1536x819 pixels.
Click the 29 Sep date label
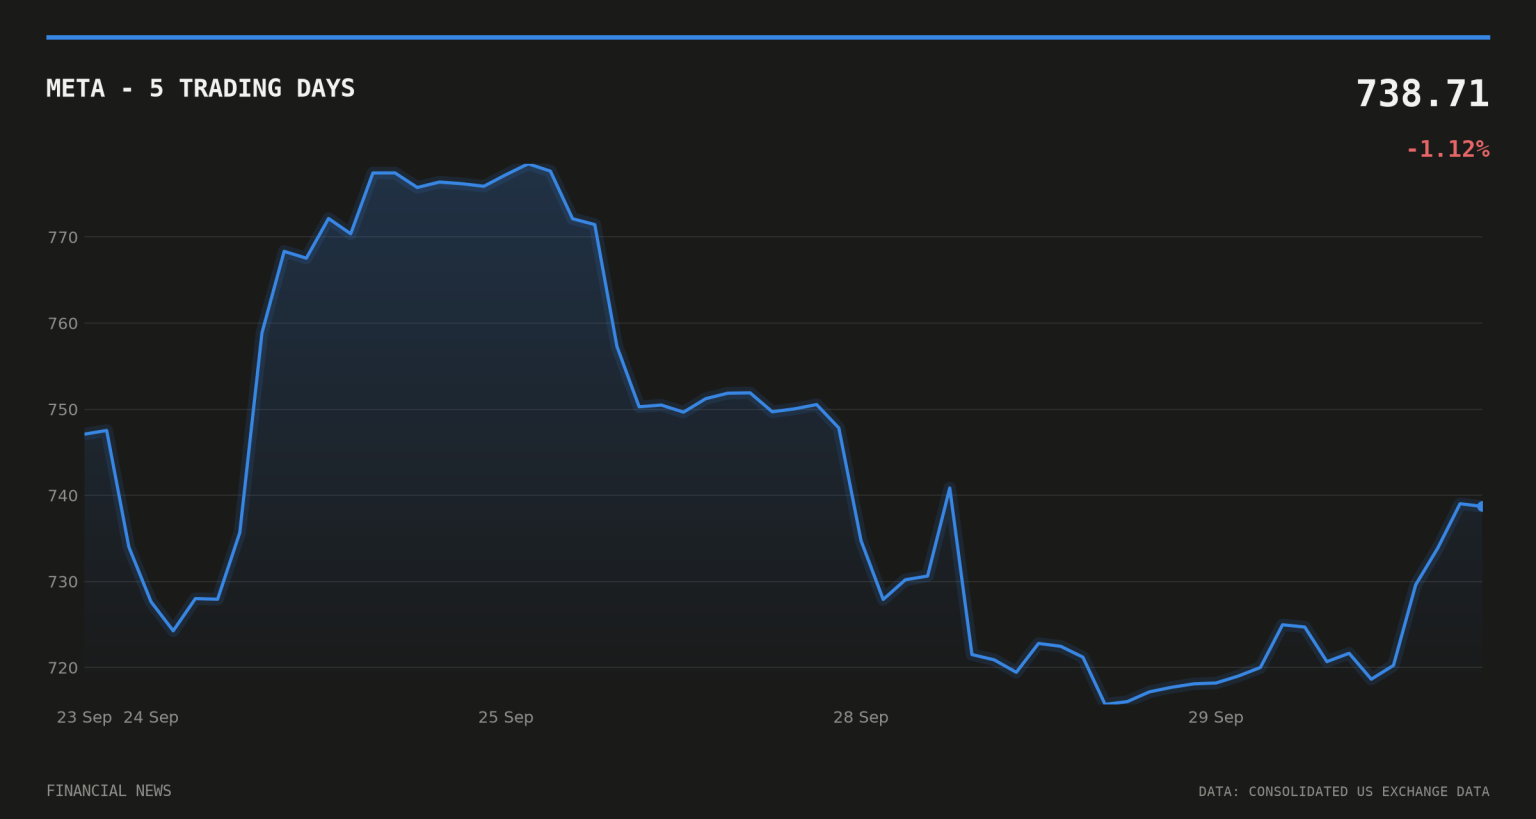pos(1216,717)
